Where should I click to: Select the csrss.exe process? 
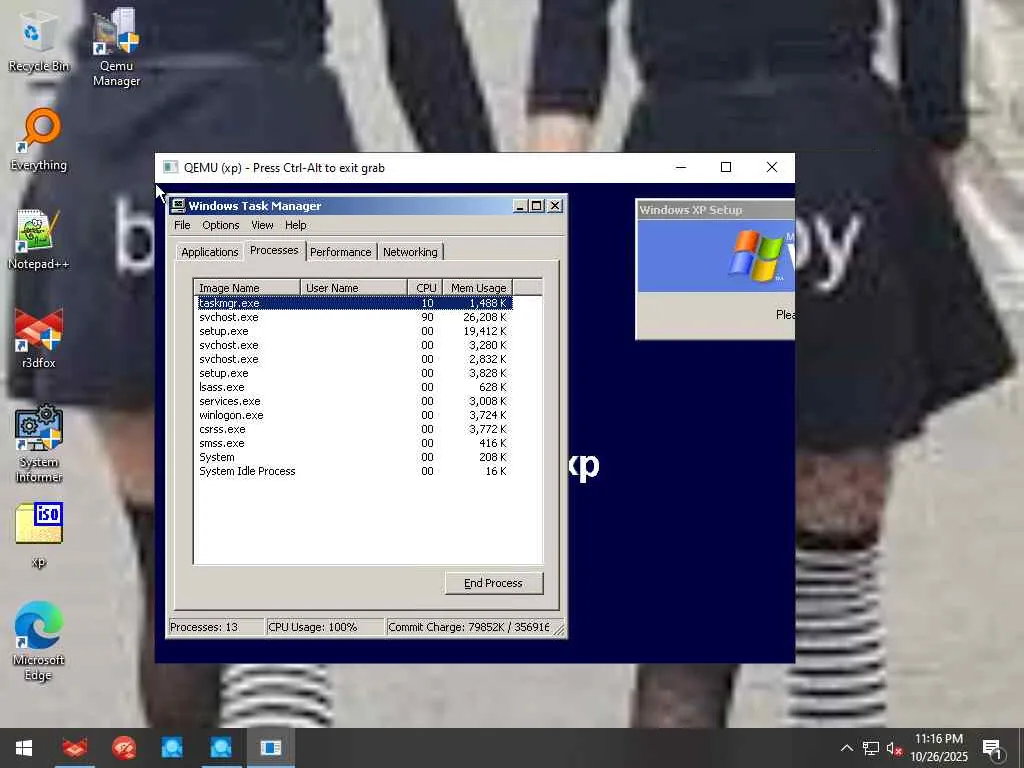tap(355, 429)
